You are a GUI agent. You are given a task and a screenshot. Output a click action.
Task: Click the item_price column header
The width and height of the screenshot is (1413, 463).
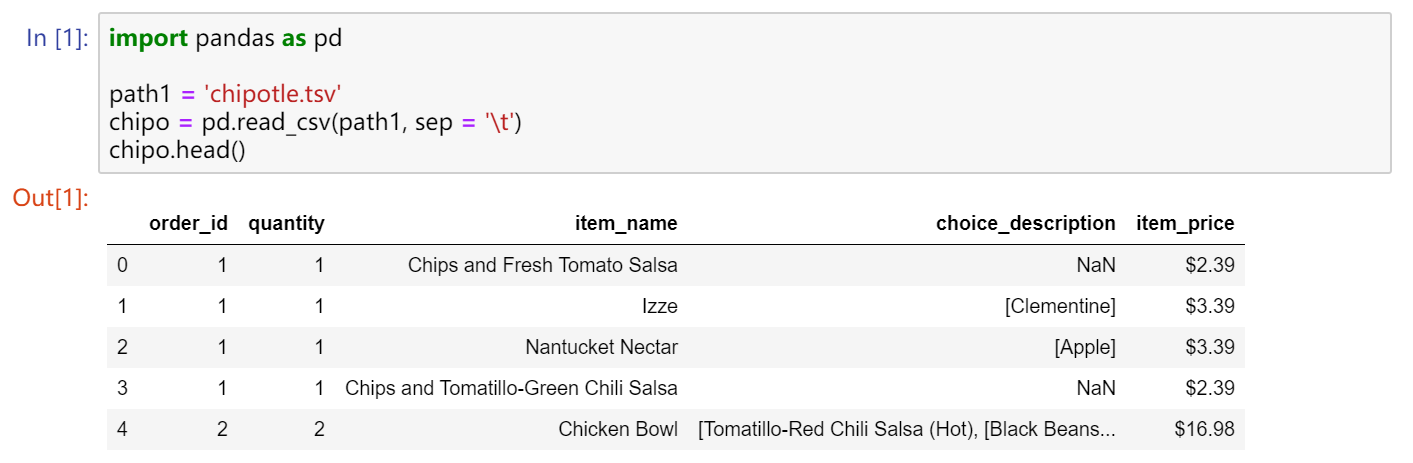click(1185, 224)
